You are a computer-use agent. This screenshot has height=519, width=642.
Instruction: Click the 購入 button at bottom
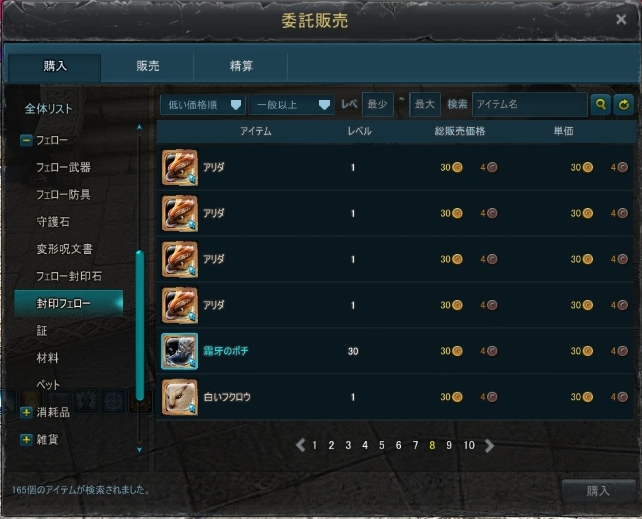[598, 490]
